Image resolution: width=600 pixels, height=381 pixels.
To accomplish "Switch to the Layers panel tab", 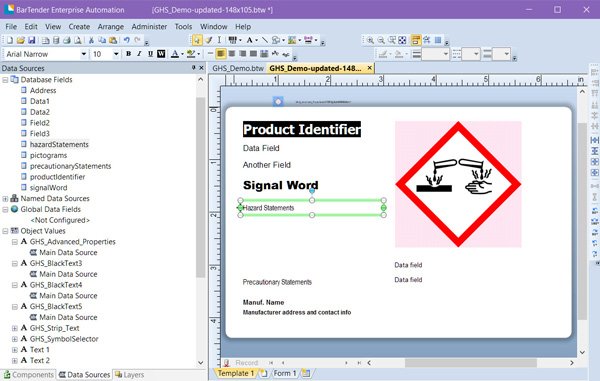I will pyautogui.click(x=129, y=374).
